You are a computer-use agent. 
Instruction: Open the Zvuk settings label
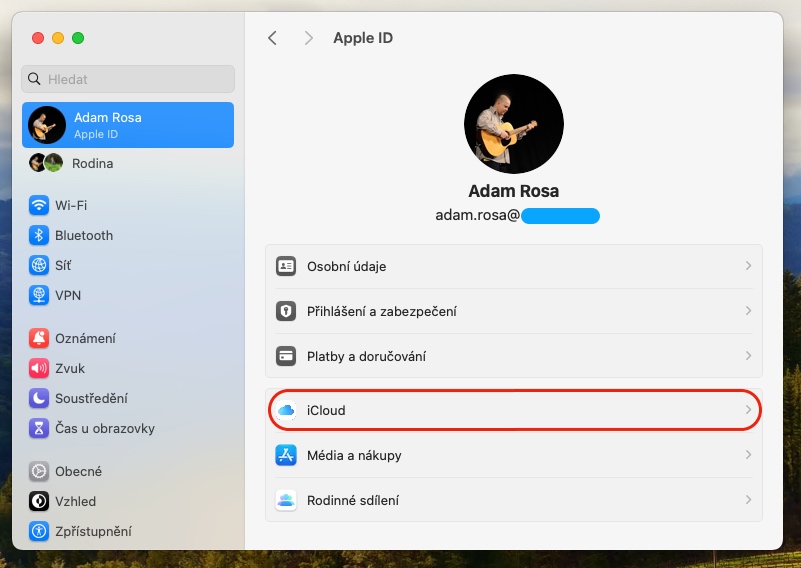point(70,368)
